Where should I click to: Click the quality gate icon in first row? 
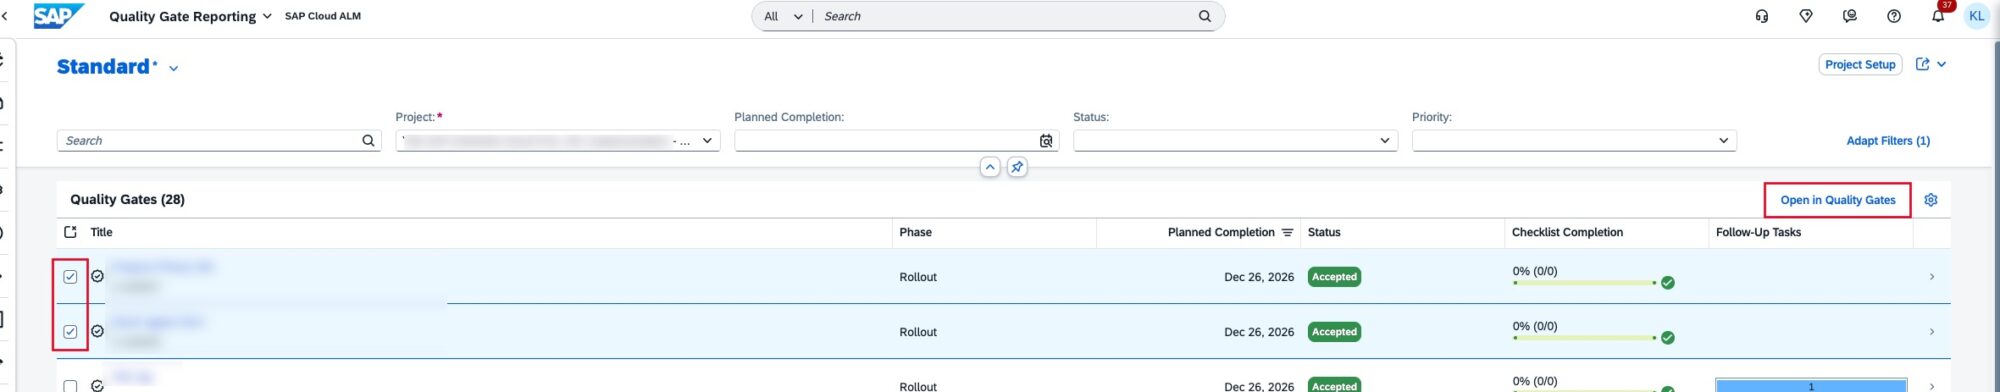pos(97,276)
